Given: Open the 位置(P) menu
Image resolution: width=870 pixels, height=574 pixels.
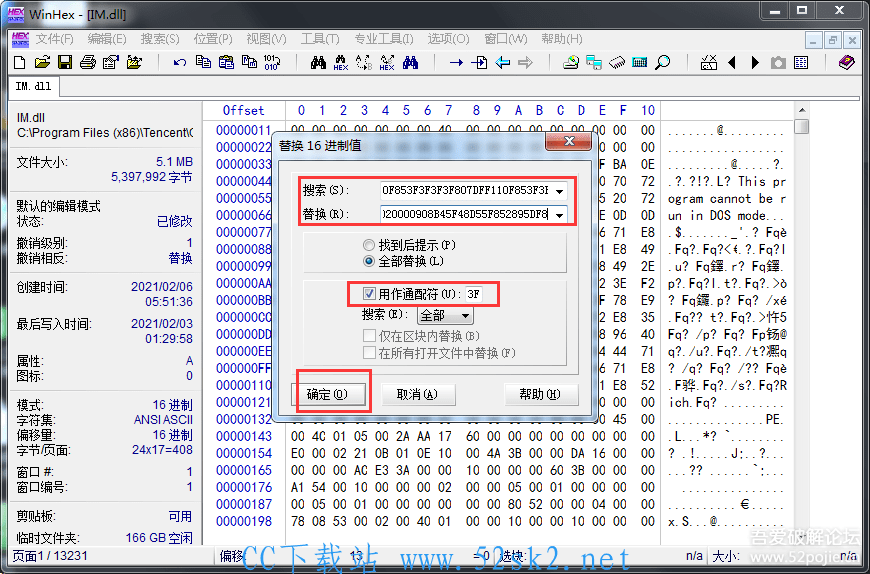Looking at the screenshot, I should (x=213, y=39).
